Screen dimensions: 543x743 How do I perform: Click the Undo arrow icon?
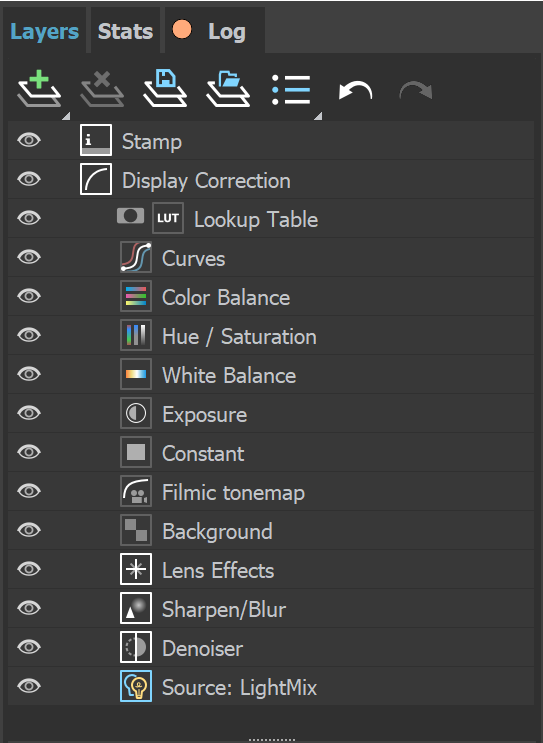click(x=355, y=91)
